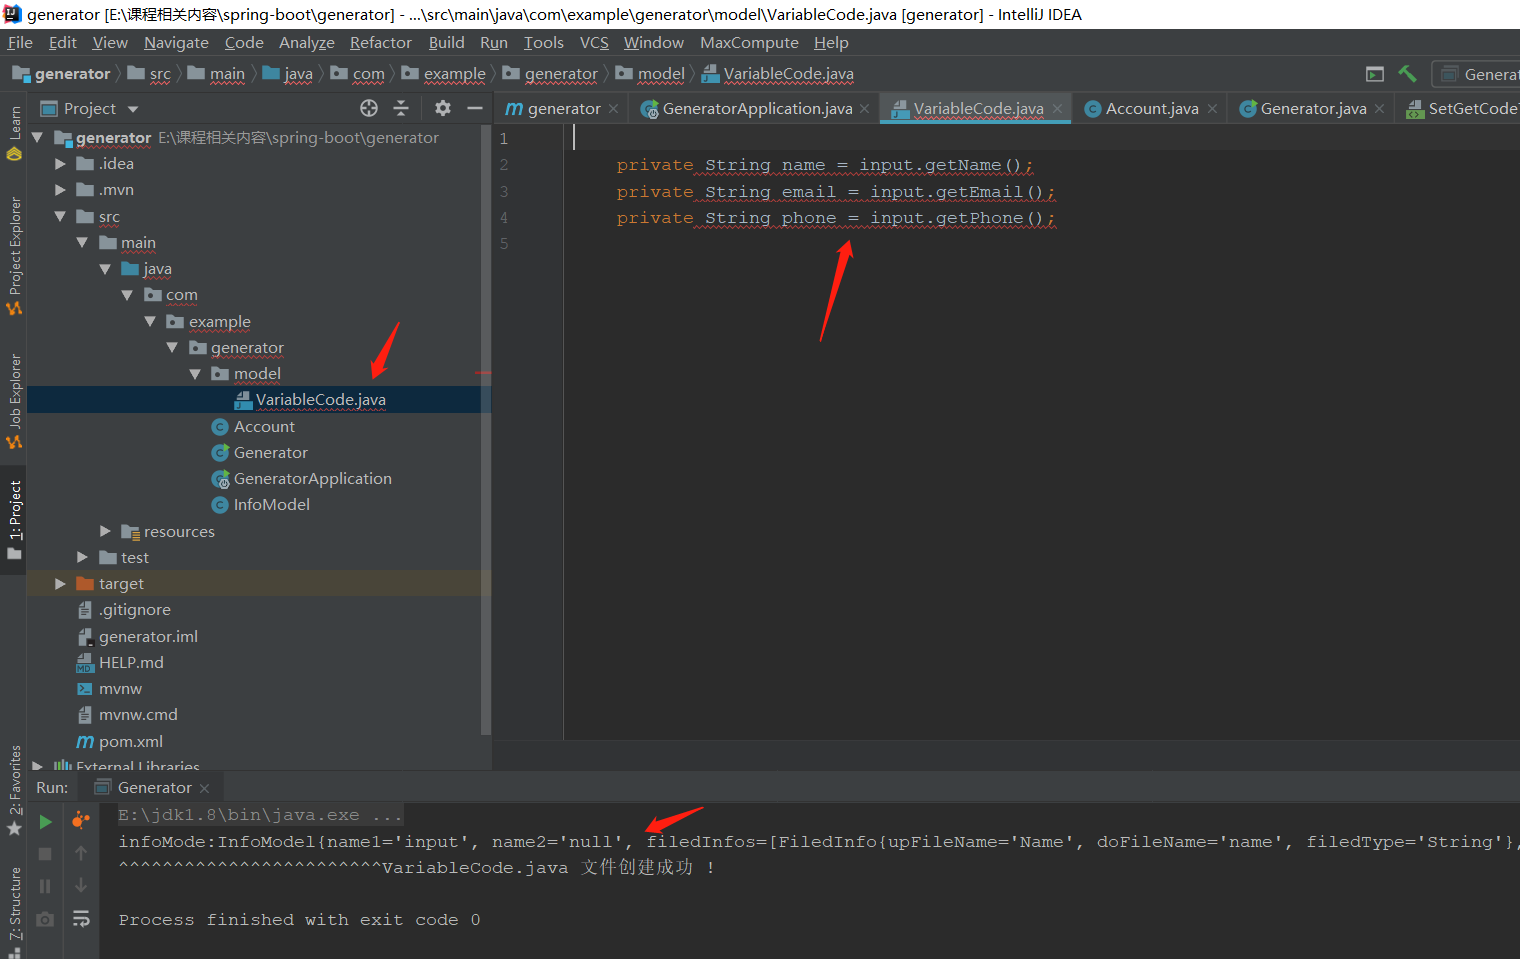This screenshot has height=959, width=1520.
Task: Hide the Project panel with the minus icon
Action: coord(475,108)
